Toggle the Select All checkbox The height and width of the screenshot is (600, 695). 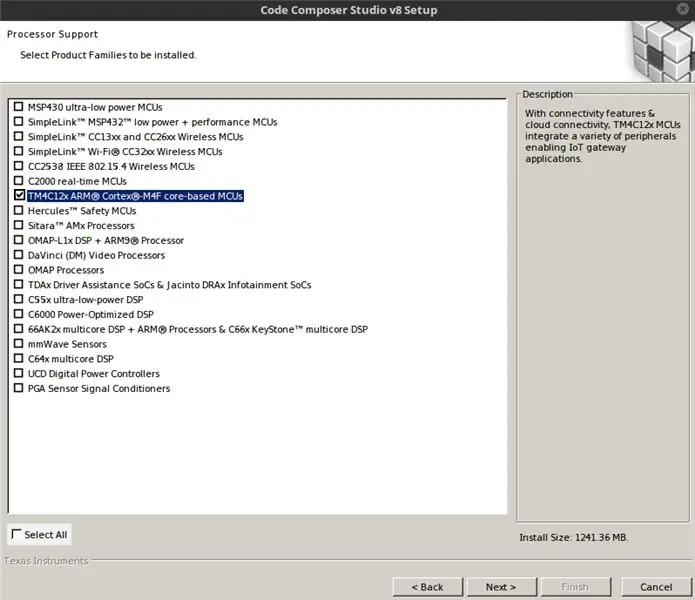point(16,534)
